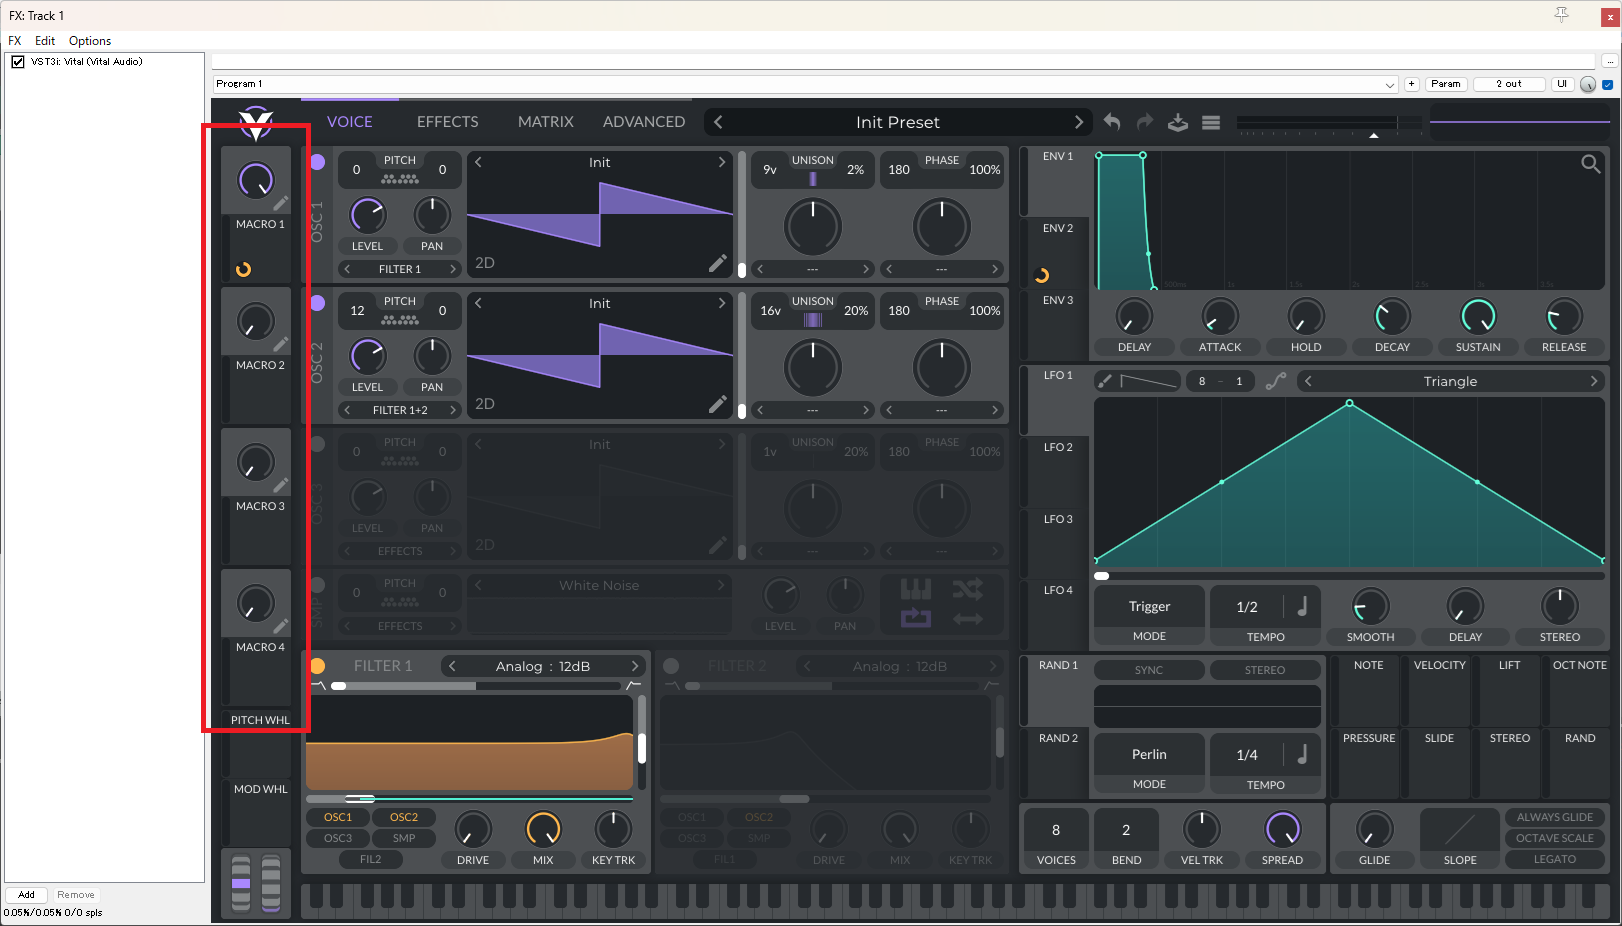The height and width of the screenshot is (926, 1622).
Task: Toggle the VST3i Vital plugin checkbox
Action: tap(18, 62)
